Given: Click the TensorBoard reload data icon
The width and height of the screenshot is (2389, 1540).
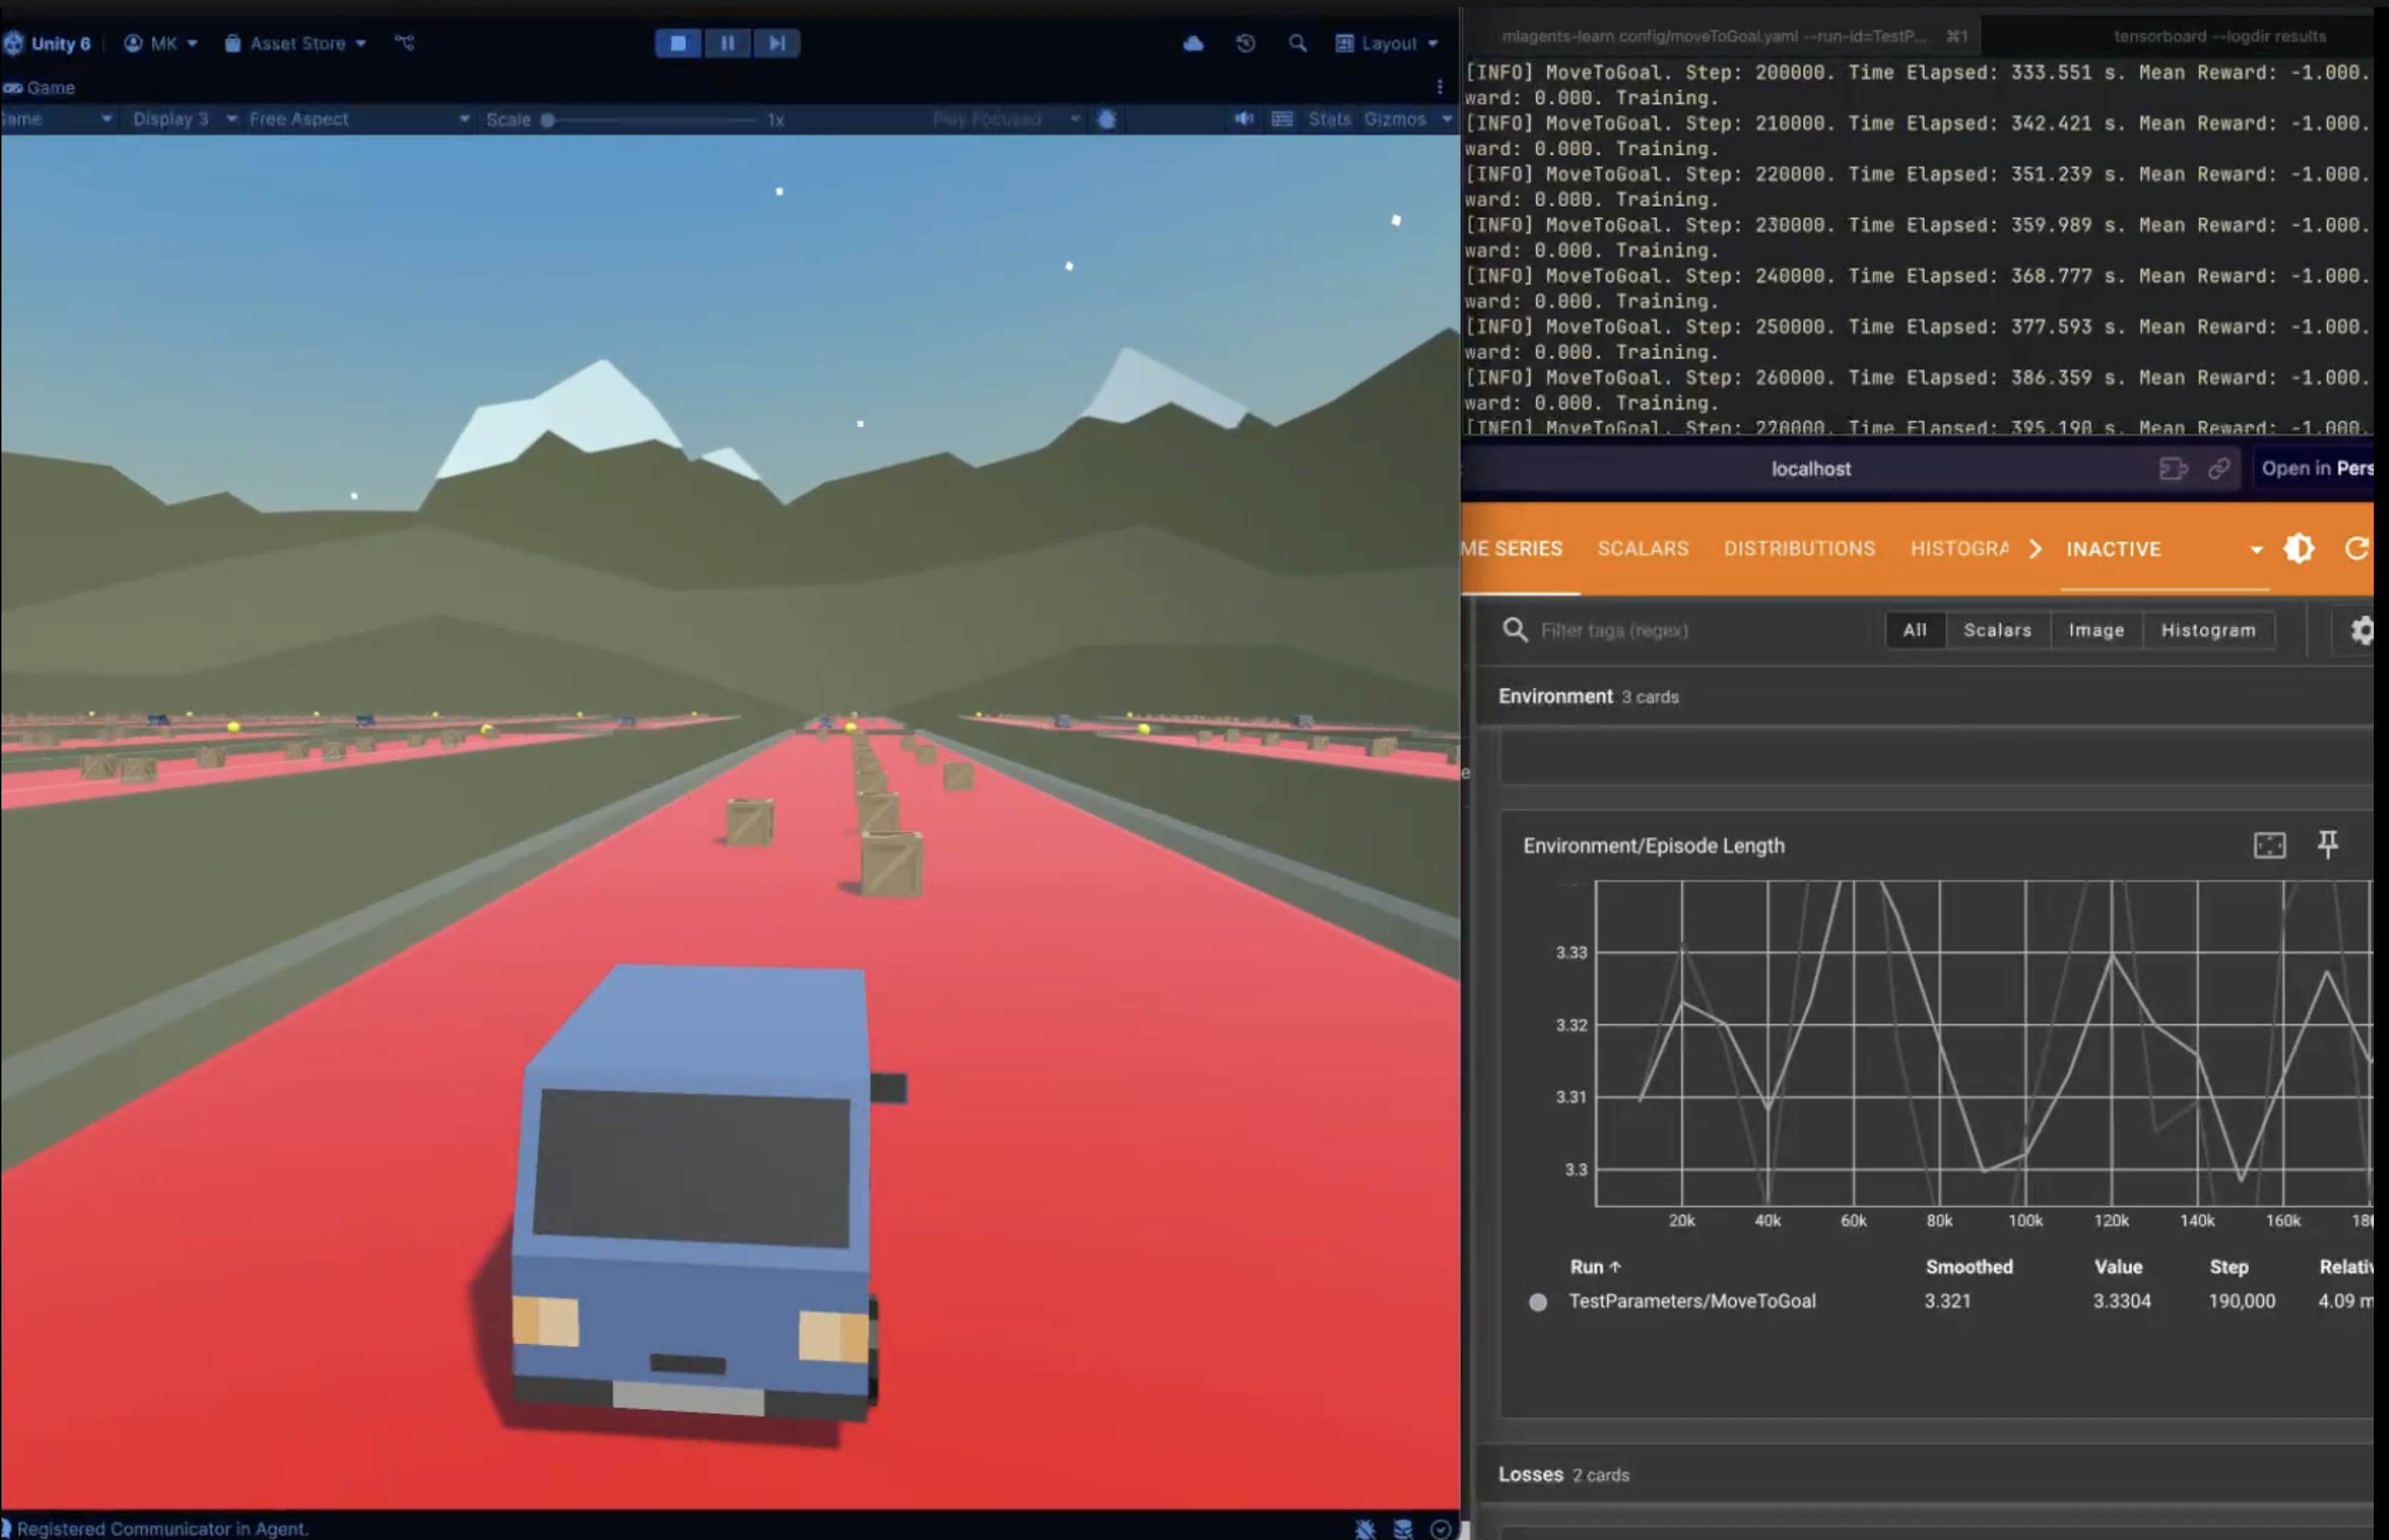Looking at the screenshot, I should coord(2357,549).
